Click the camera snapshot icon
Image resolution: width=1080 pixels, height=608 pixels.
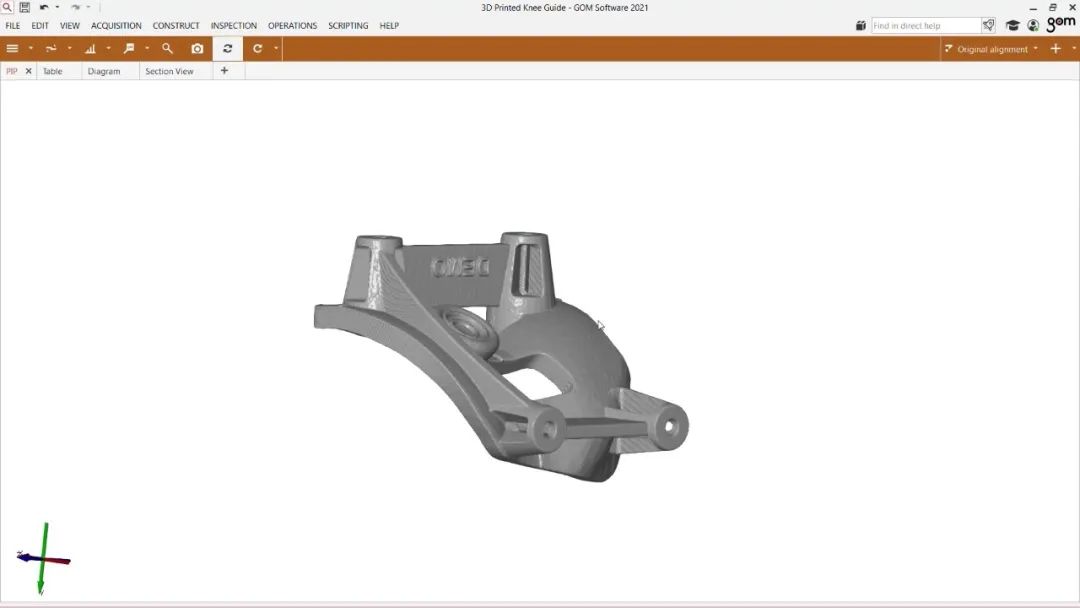pos(197,48)
